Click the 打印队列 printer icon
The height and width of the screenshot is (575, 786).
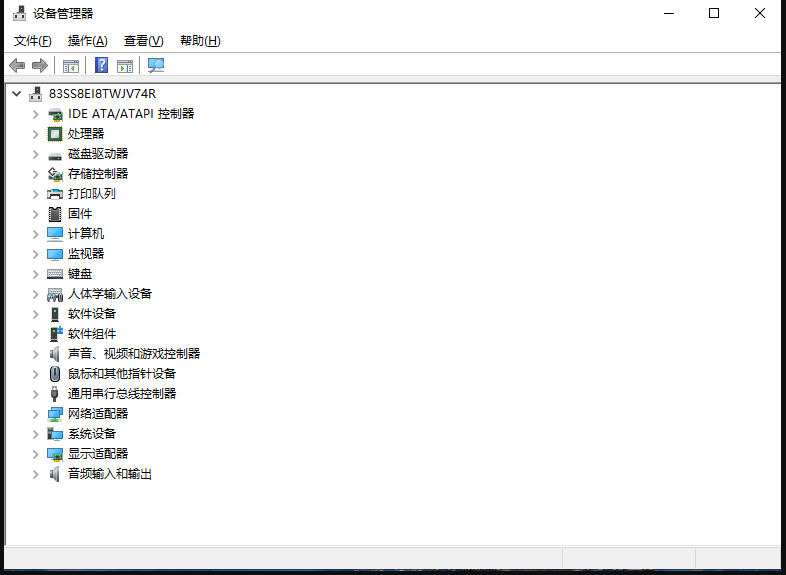(x=55, y=194)
